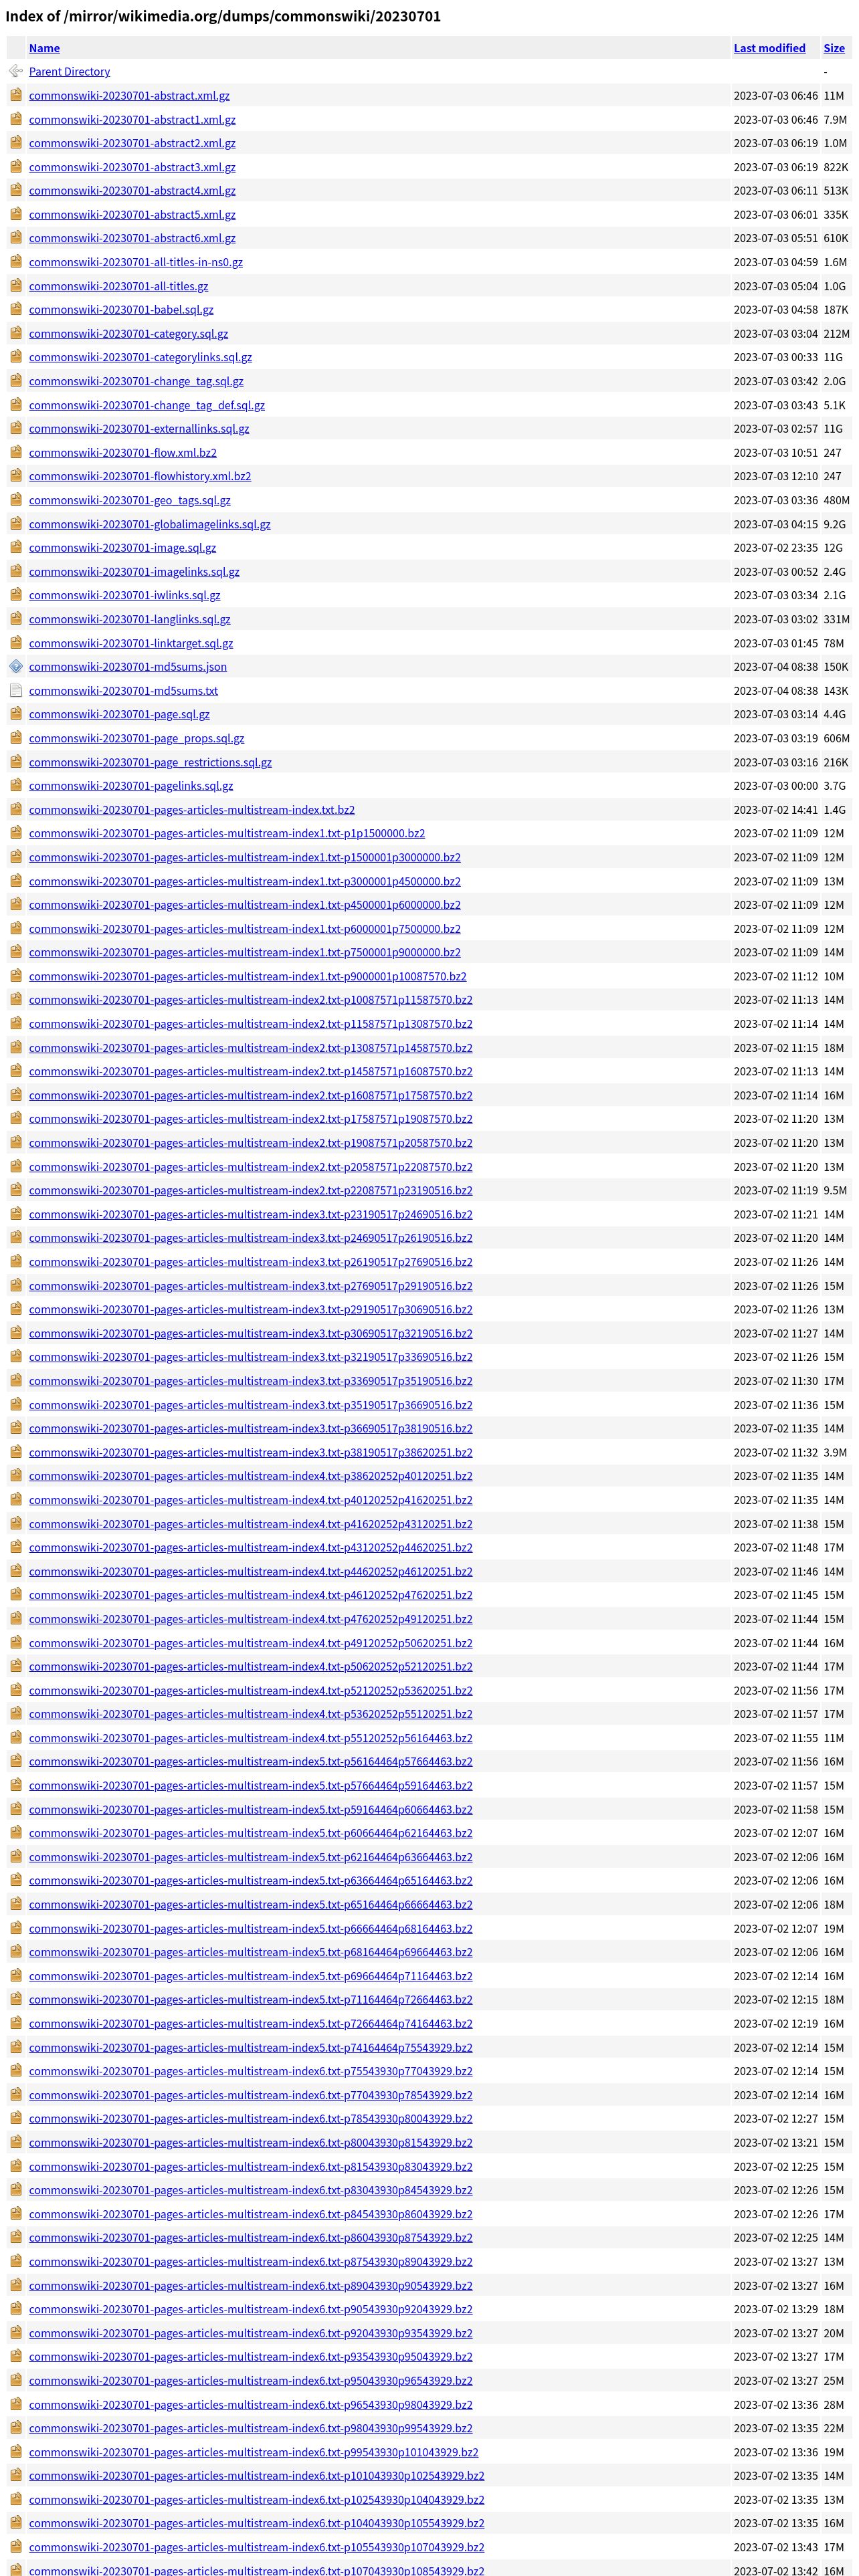Open the Parent Directory link
This screenshot has width=859, height=2576.
pyautogui.click(x=69, y=72)
